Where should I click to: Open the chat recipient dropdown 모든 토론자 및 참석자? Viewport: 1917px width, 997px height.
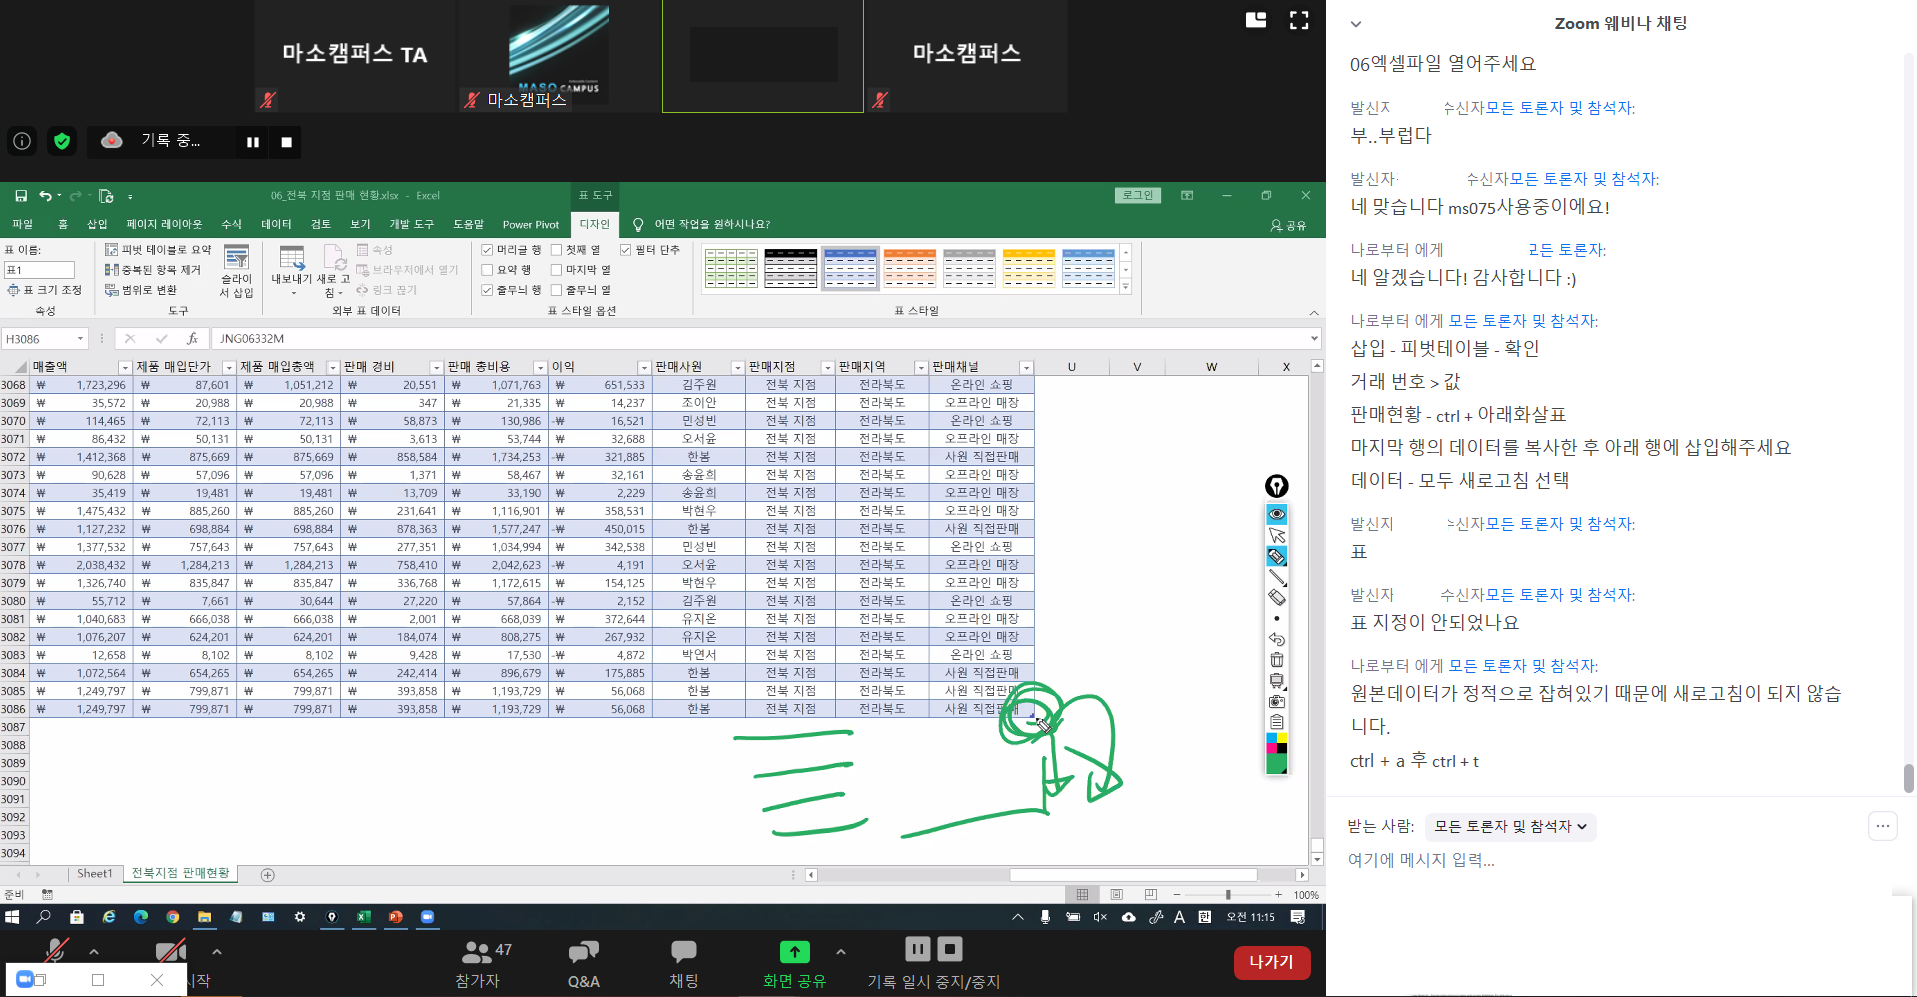pyautogui.click(x=1509, y=827)
